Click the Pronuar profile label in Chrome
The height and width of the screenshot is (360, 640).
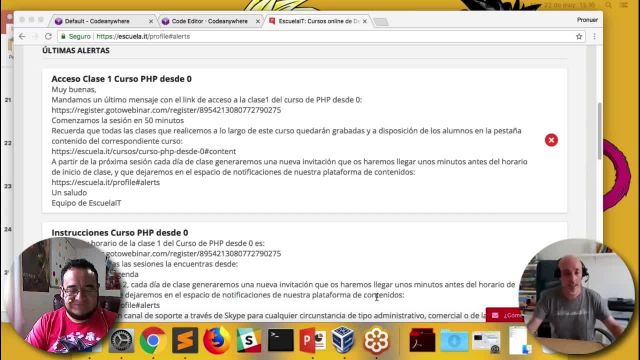[x=587, y=20]
